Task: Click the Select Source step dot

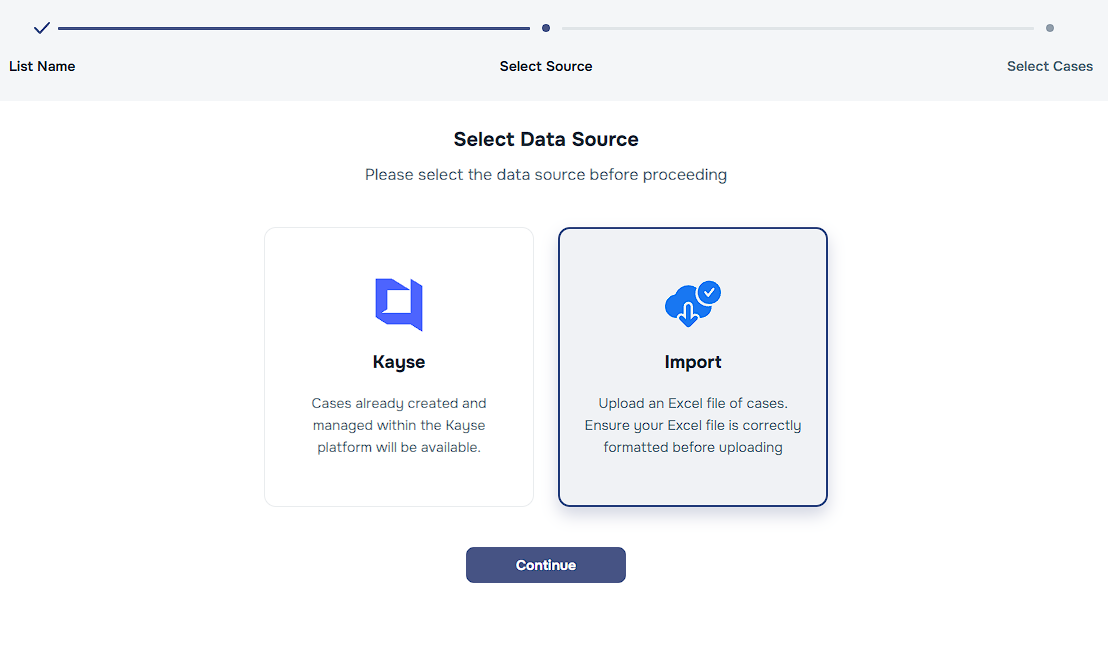Action: click(x=546, y=28)
